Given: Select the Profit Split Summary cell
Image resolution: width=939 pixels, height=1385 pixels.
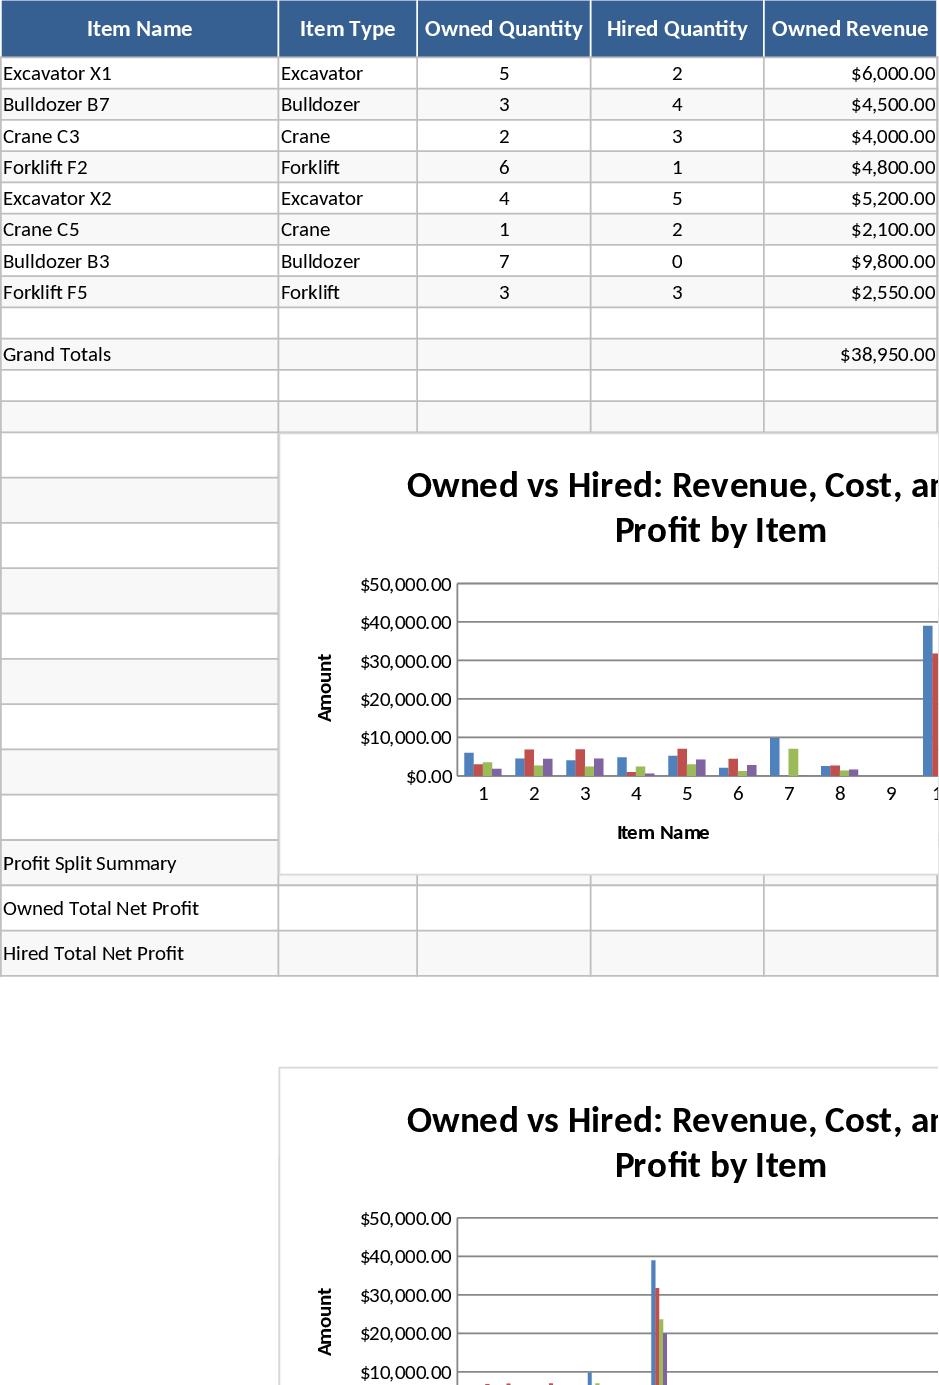Looking at the screenshot, I should click(x=139, y=863).
